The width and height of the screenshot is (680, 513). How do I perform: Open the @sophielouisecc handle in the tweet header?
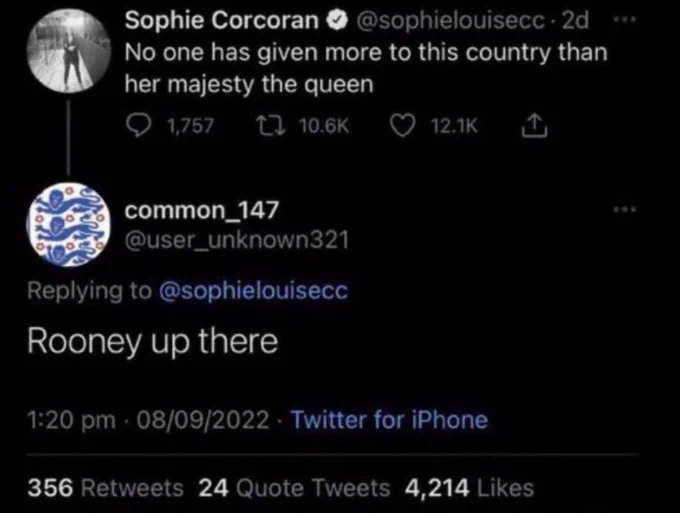click(x=450, y=20)
